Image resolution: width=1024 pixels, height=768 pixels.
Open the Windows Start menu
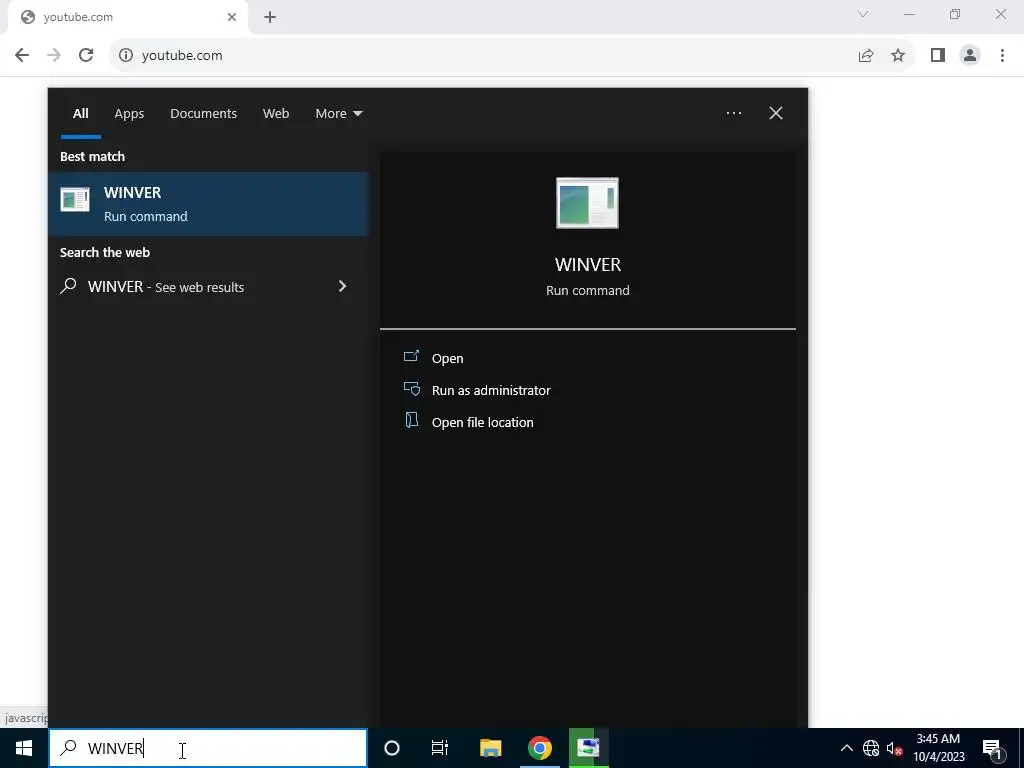pos(24,748)
